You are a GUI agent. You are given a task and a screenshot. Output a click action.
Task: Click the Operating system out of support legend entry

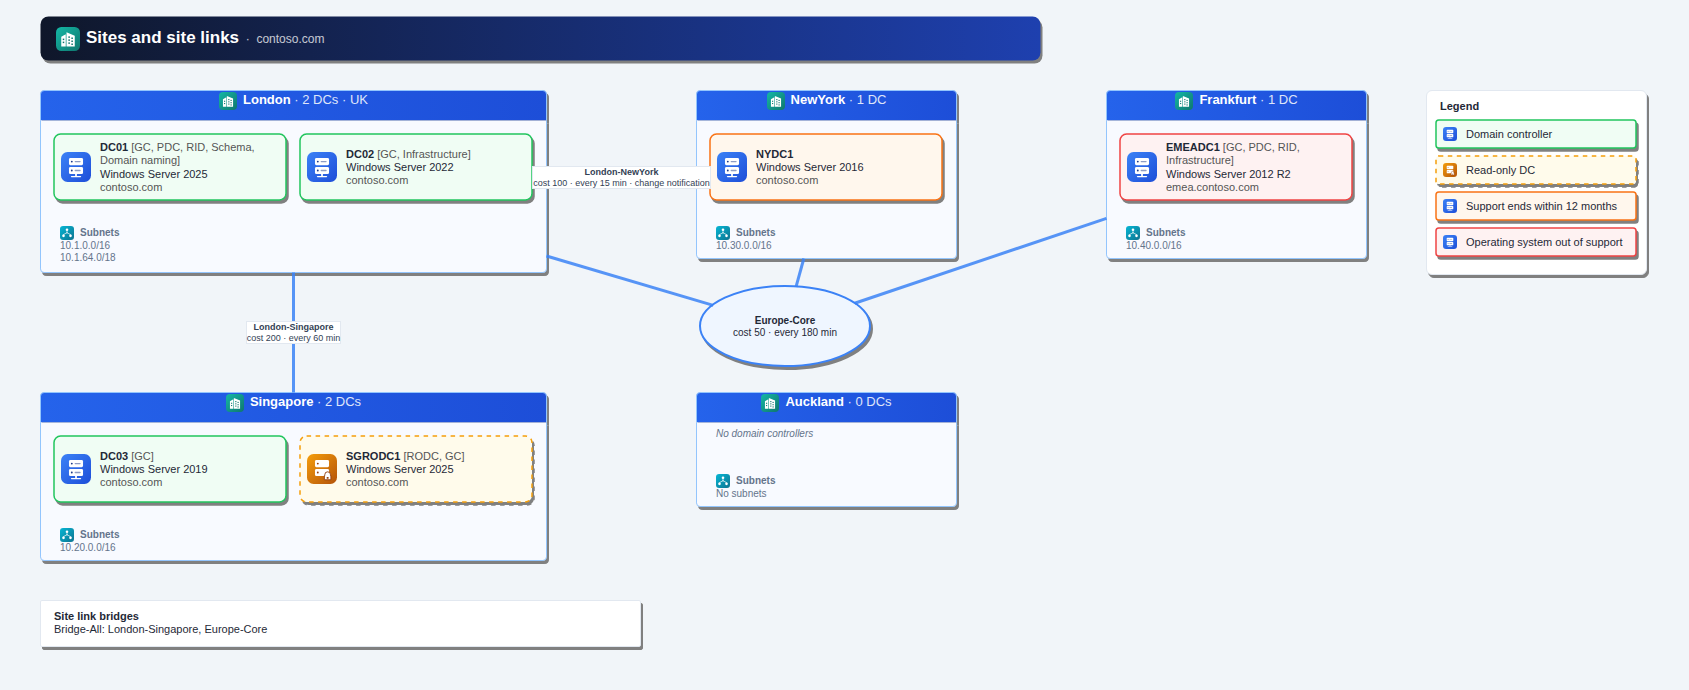(x=1536, y=242)
